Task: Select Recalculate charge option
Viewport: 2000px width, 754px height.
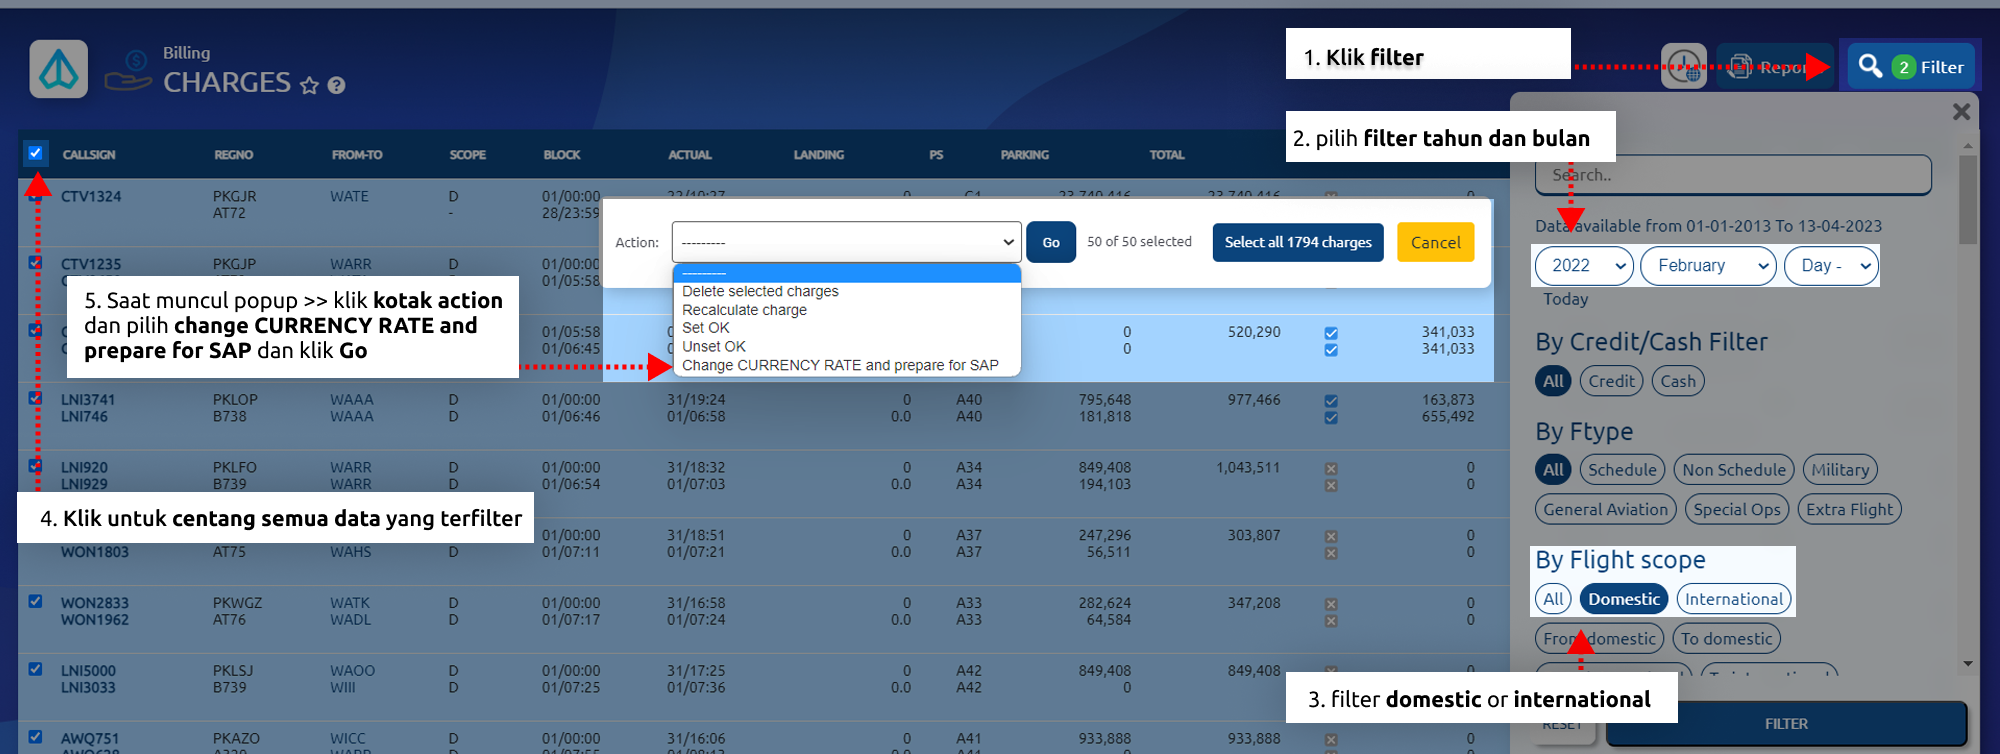Action: tap(744, 310)
